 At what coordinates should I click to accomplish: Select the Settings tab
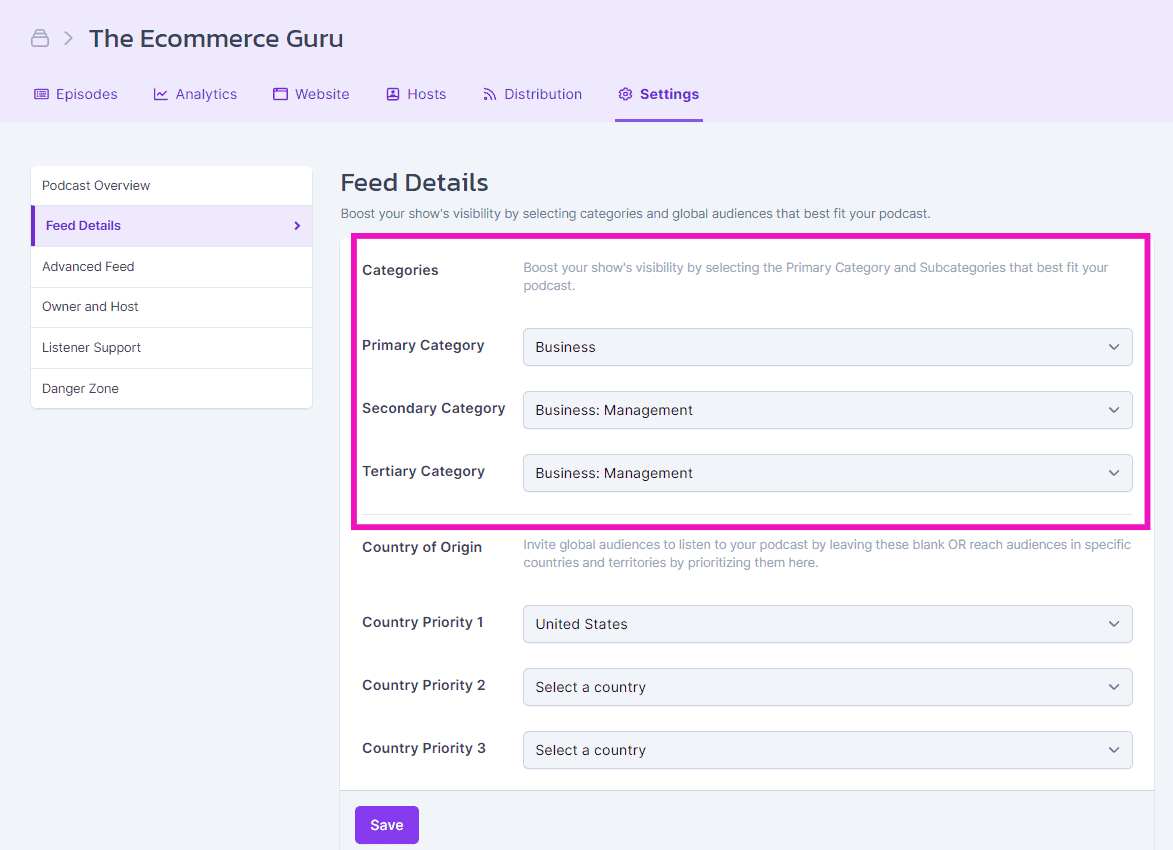click(x=659, y=94)
